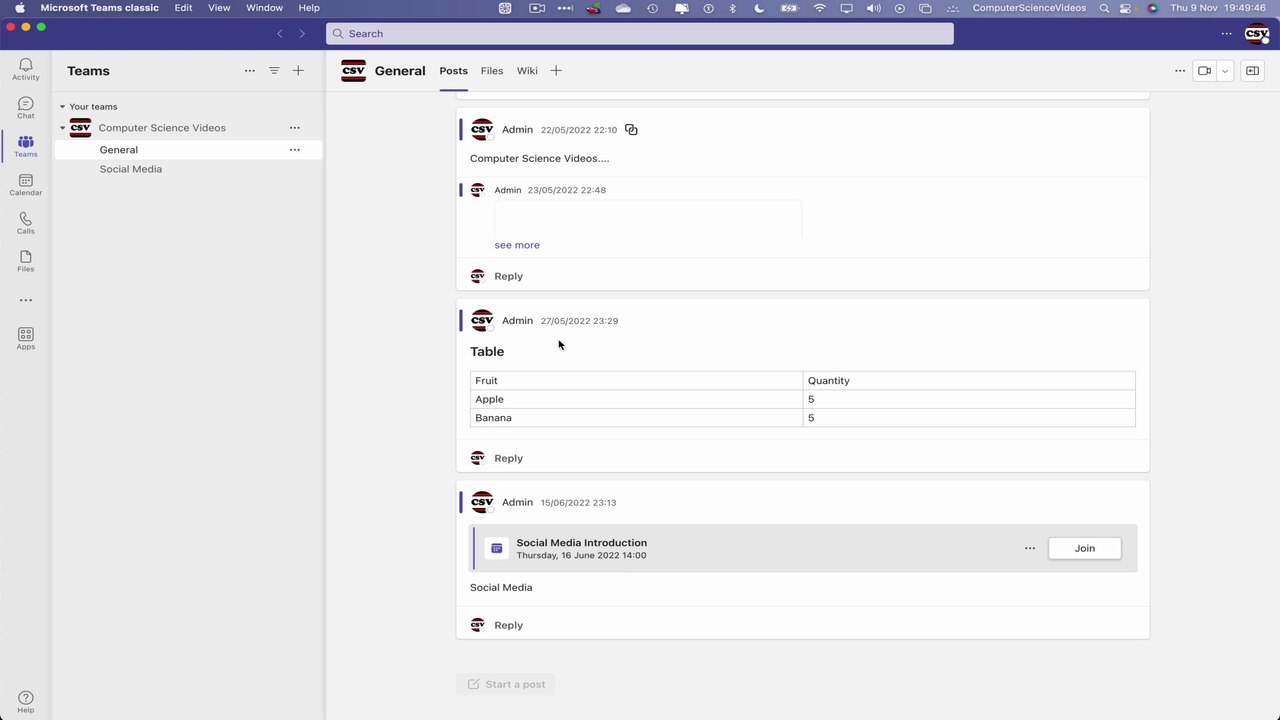Click the CSV profile avatar
The image size is (1280, 720).
click(x=1257, y=34)
